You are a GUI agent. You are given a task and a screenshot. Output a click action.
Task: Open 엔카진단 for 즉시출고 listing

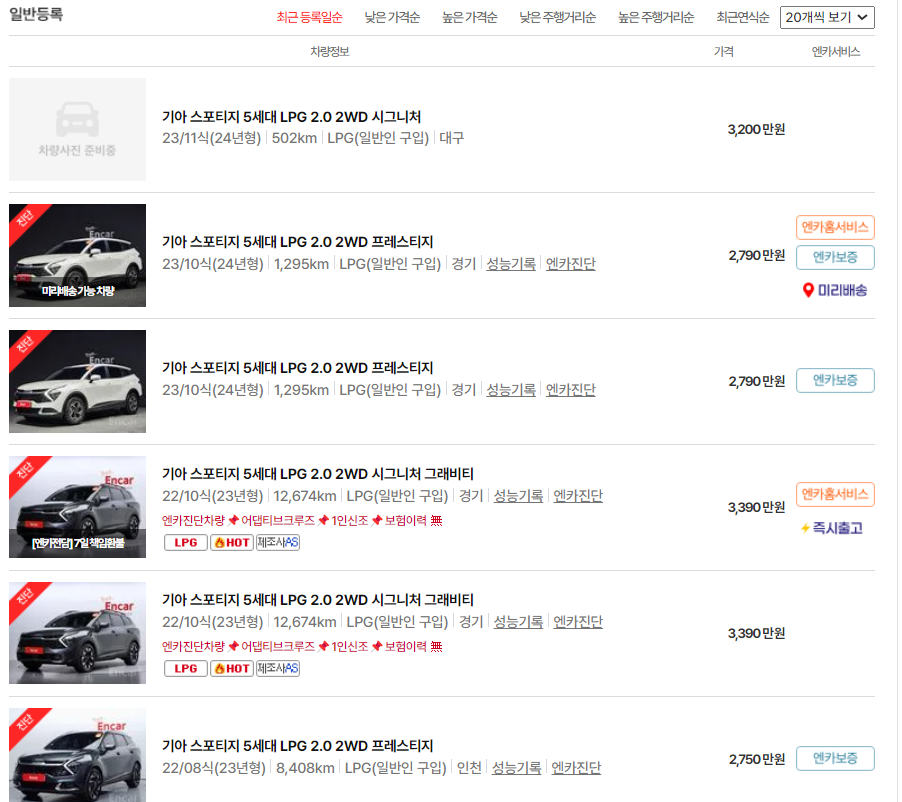pyautogui.click(x=578, y=496)
